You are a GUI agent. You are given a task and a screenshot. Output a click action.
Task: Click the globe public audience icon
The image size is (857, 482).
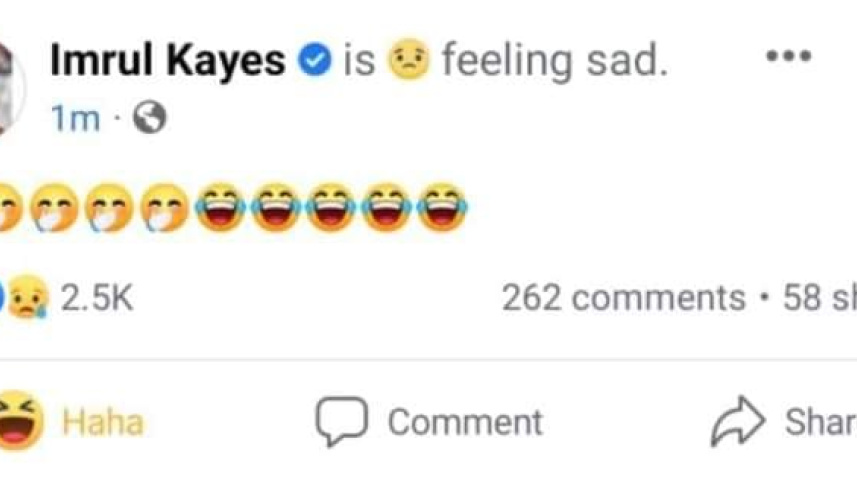(x=150, y=119)
